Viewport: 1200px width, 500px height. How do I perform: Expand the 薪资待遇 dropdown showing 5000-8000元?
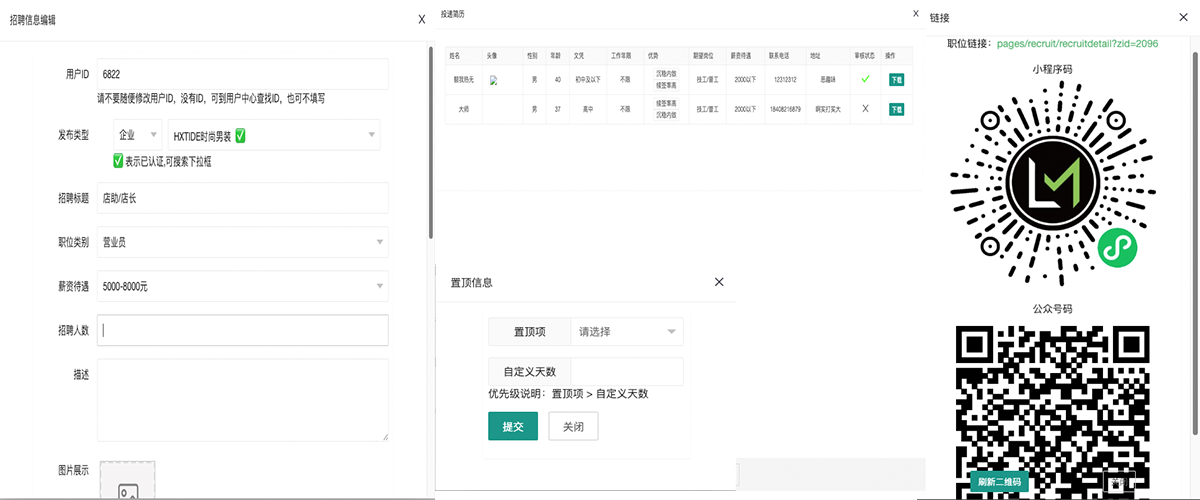tap(242, 286)
